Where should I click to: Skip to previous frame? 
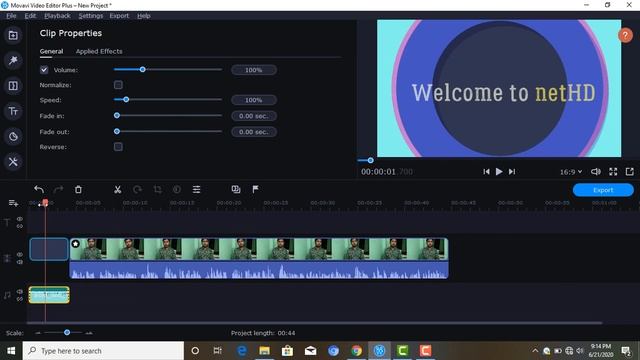tap(486, 172)
